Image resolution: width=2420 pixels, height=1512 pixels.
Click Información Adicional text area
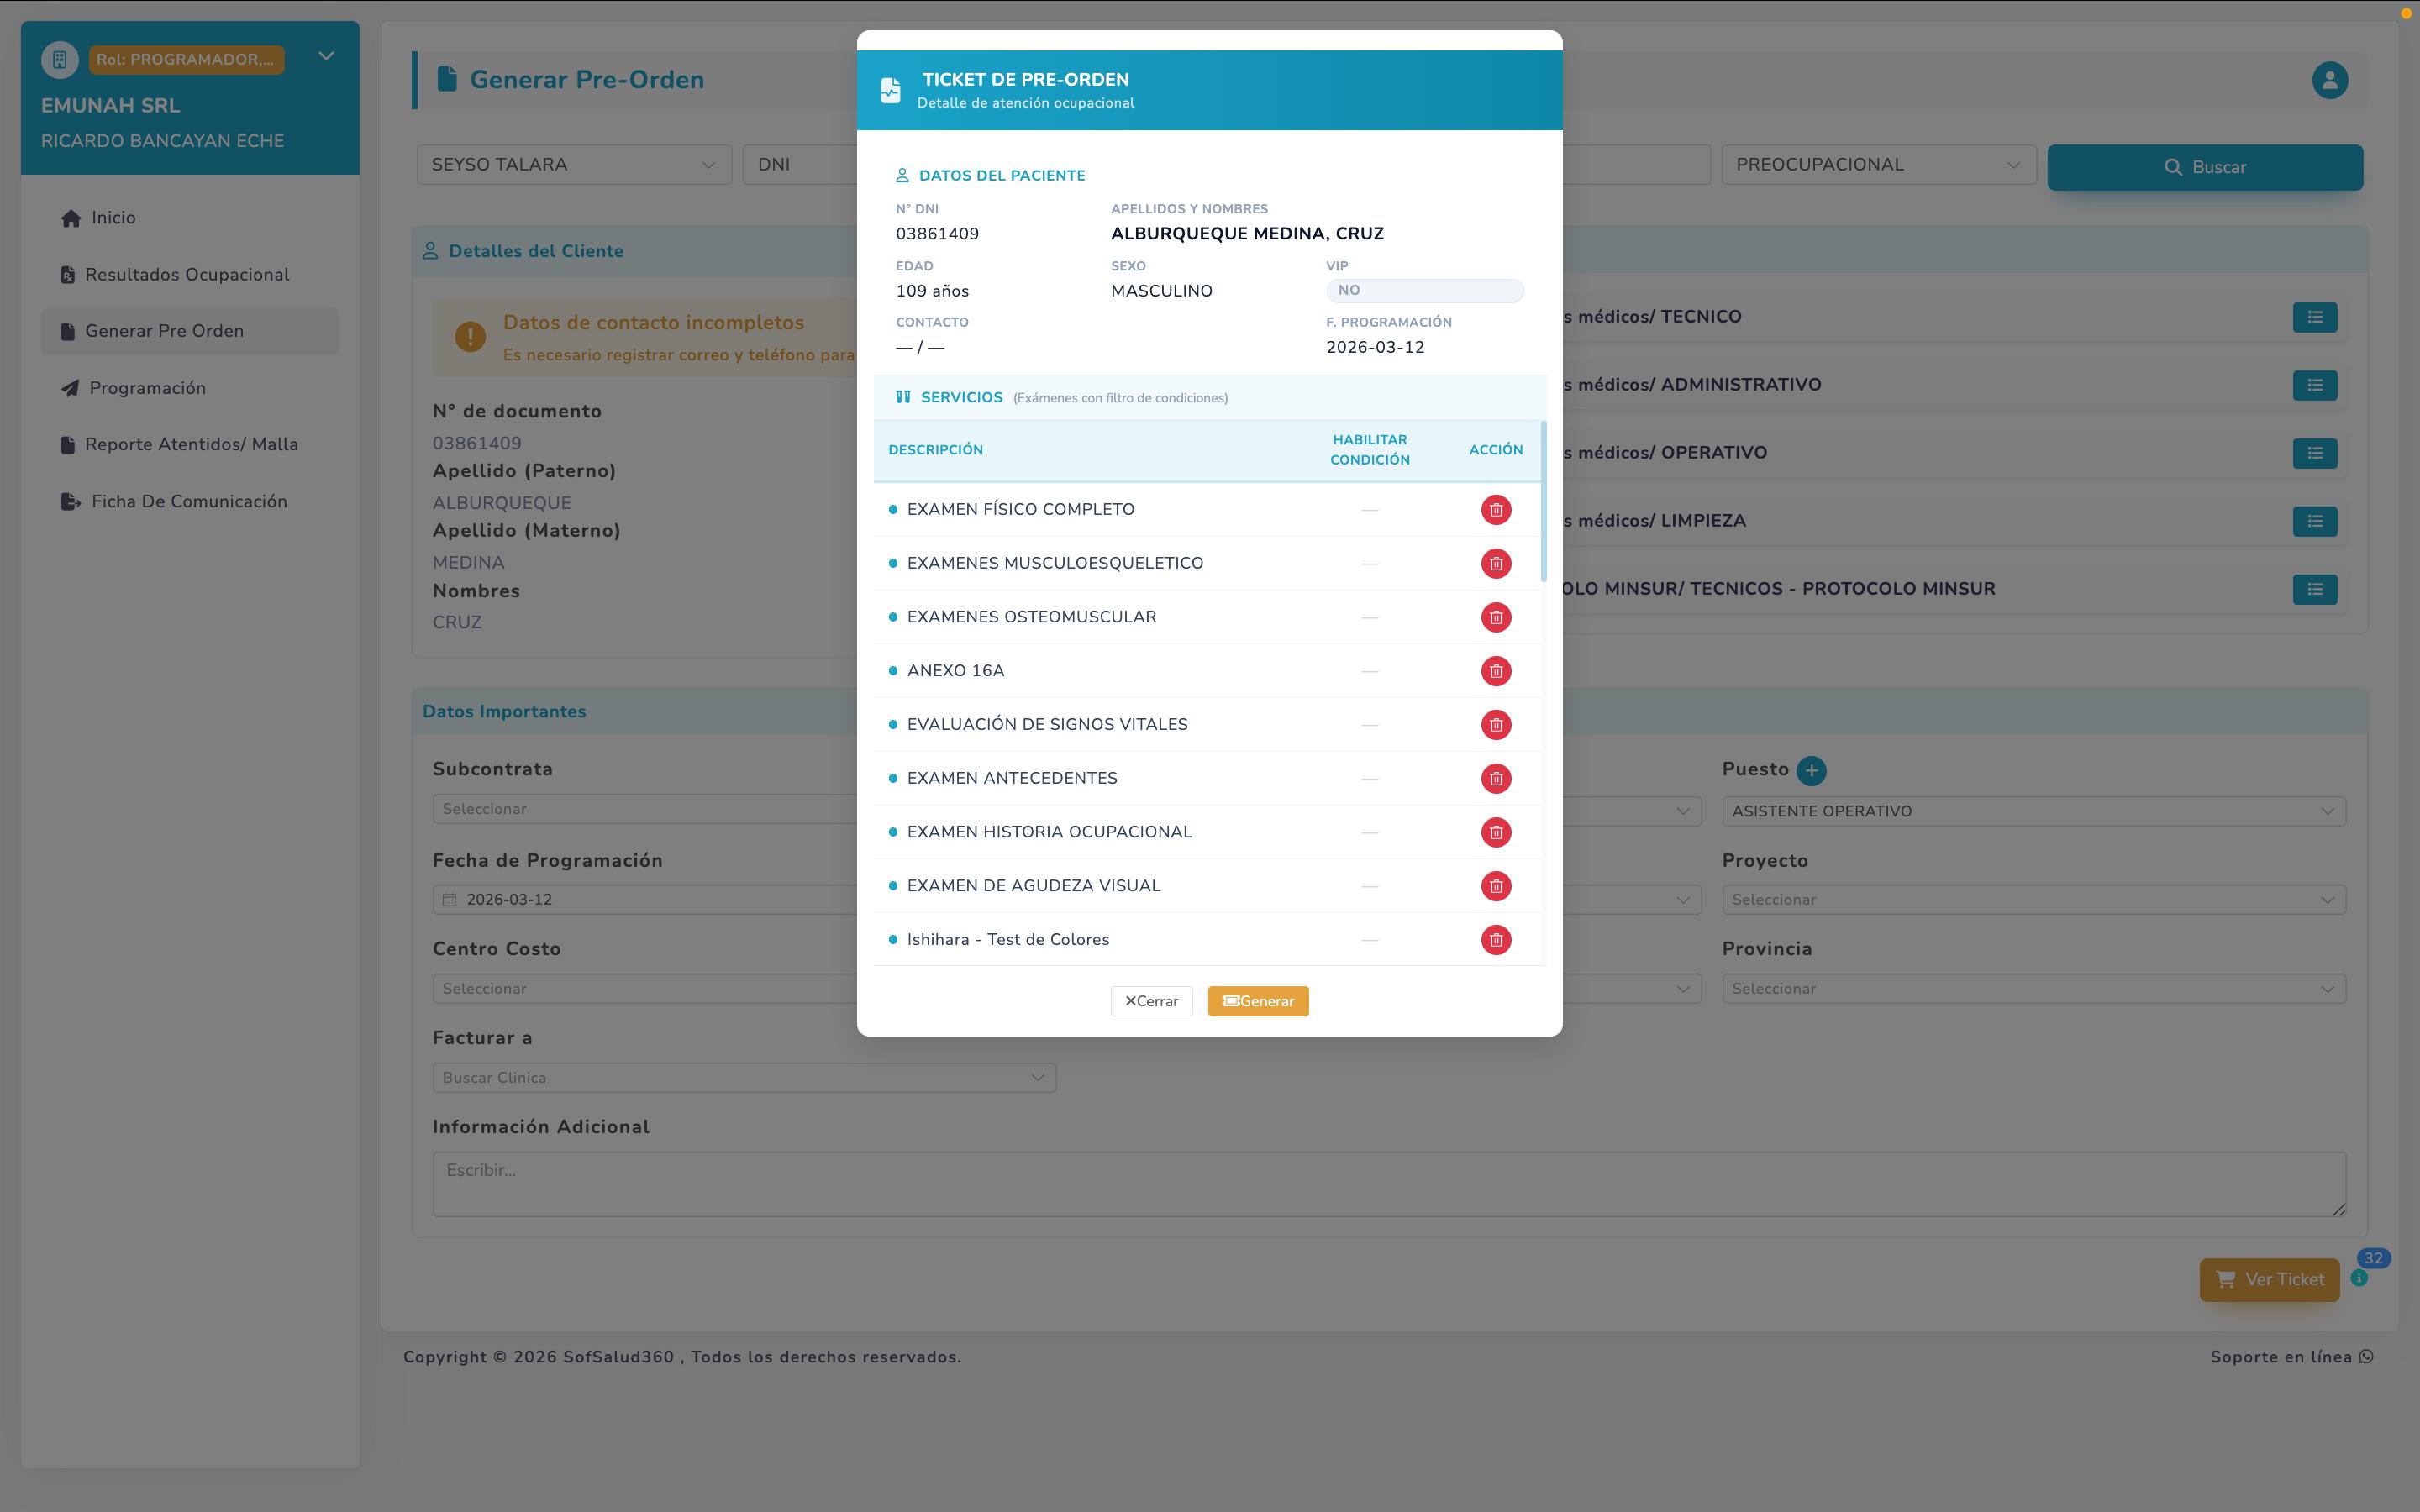click(1388, 1184)
